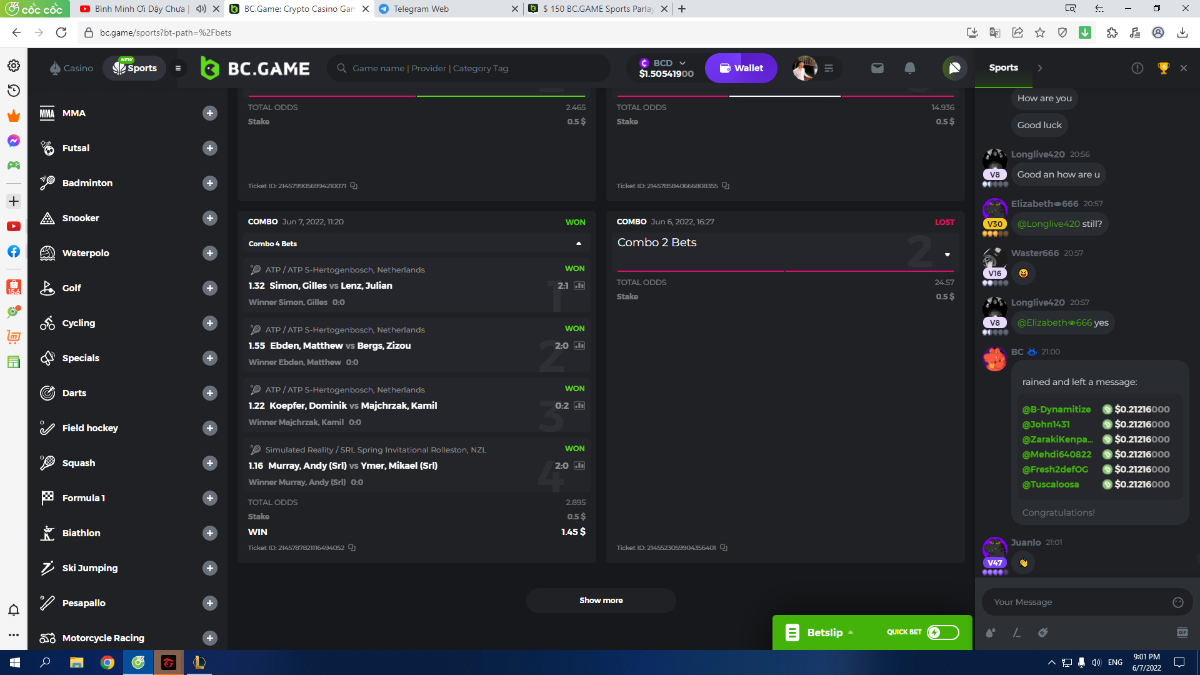
Task: Open match statistics for Simon vs Lenz
Action: [579, 286]
